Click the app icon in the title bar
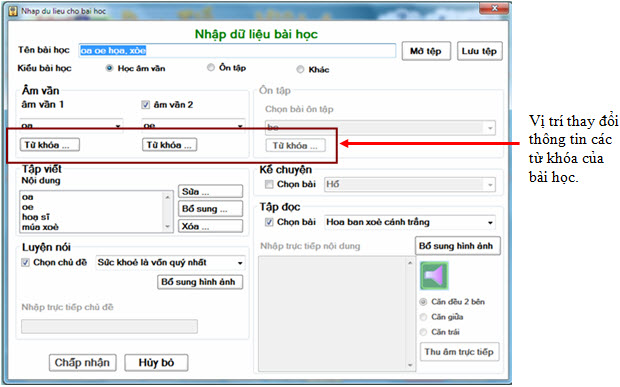Viewport: 620px width, 387px height. [13, 11]
